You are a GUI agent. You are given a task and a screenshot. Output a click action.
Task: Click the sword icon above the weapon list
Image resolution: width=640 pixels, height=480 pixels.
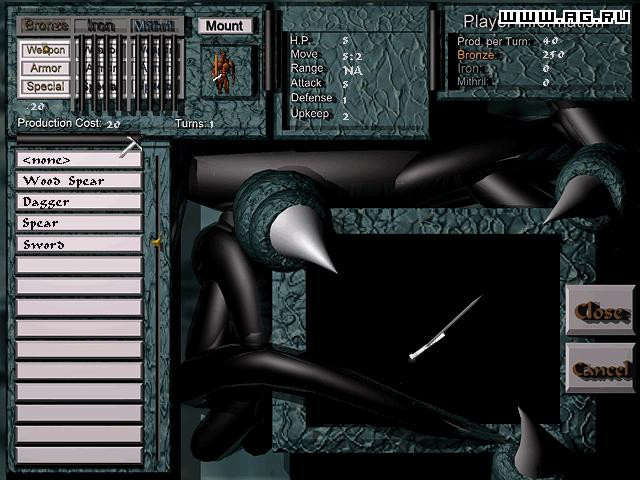(131, 147)
